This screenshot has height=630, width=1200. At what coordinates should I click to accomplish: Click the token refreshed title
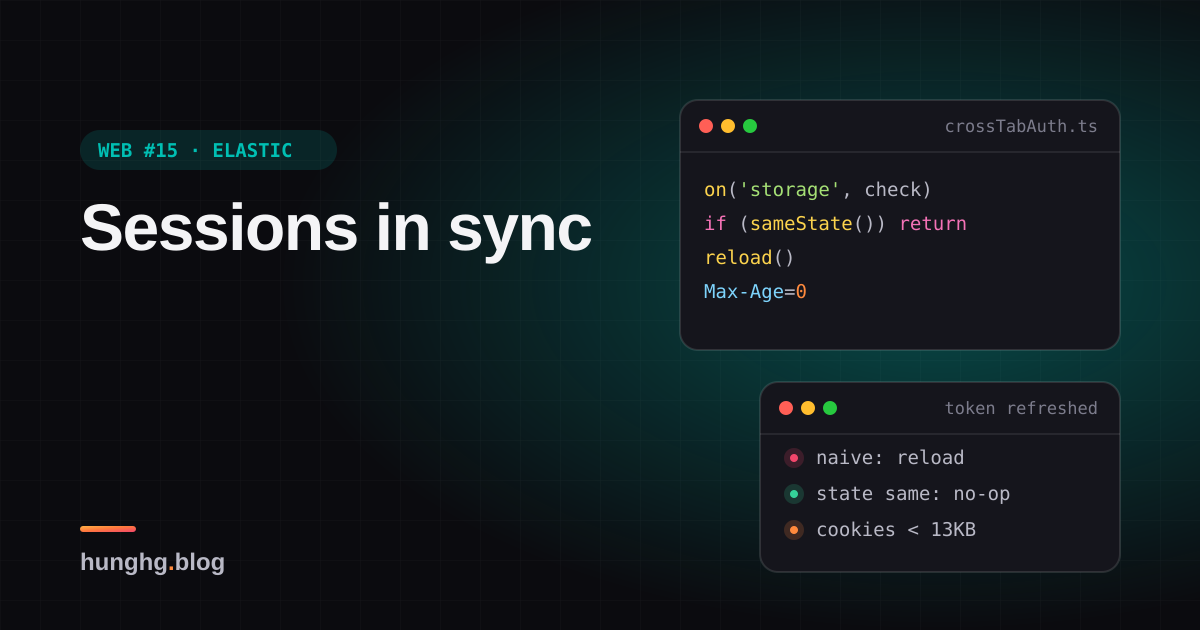1021,408
